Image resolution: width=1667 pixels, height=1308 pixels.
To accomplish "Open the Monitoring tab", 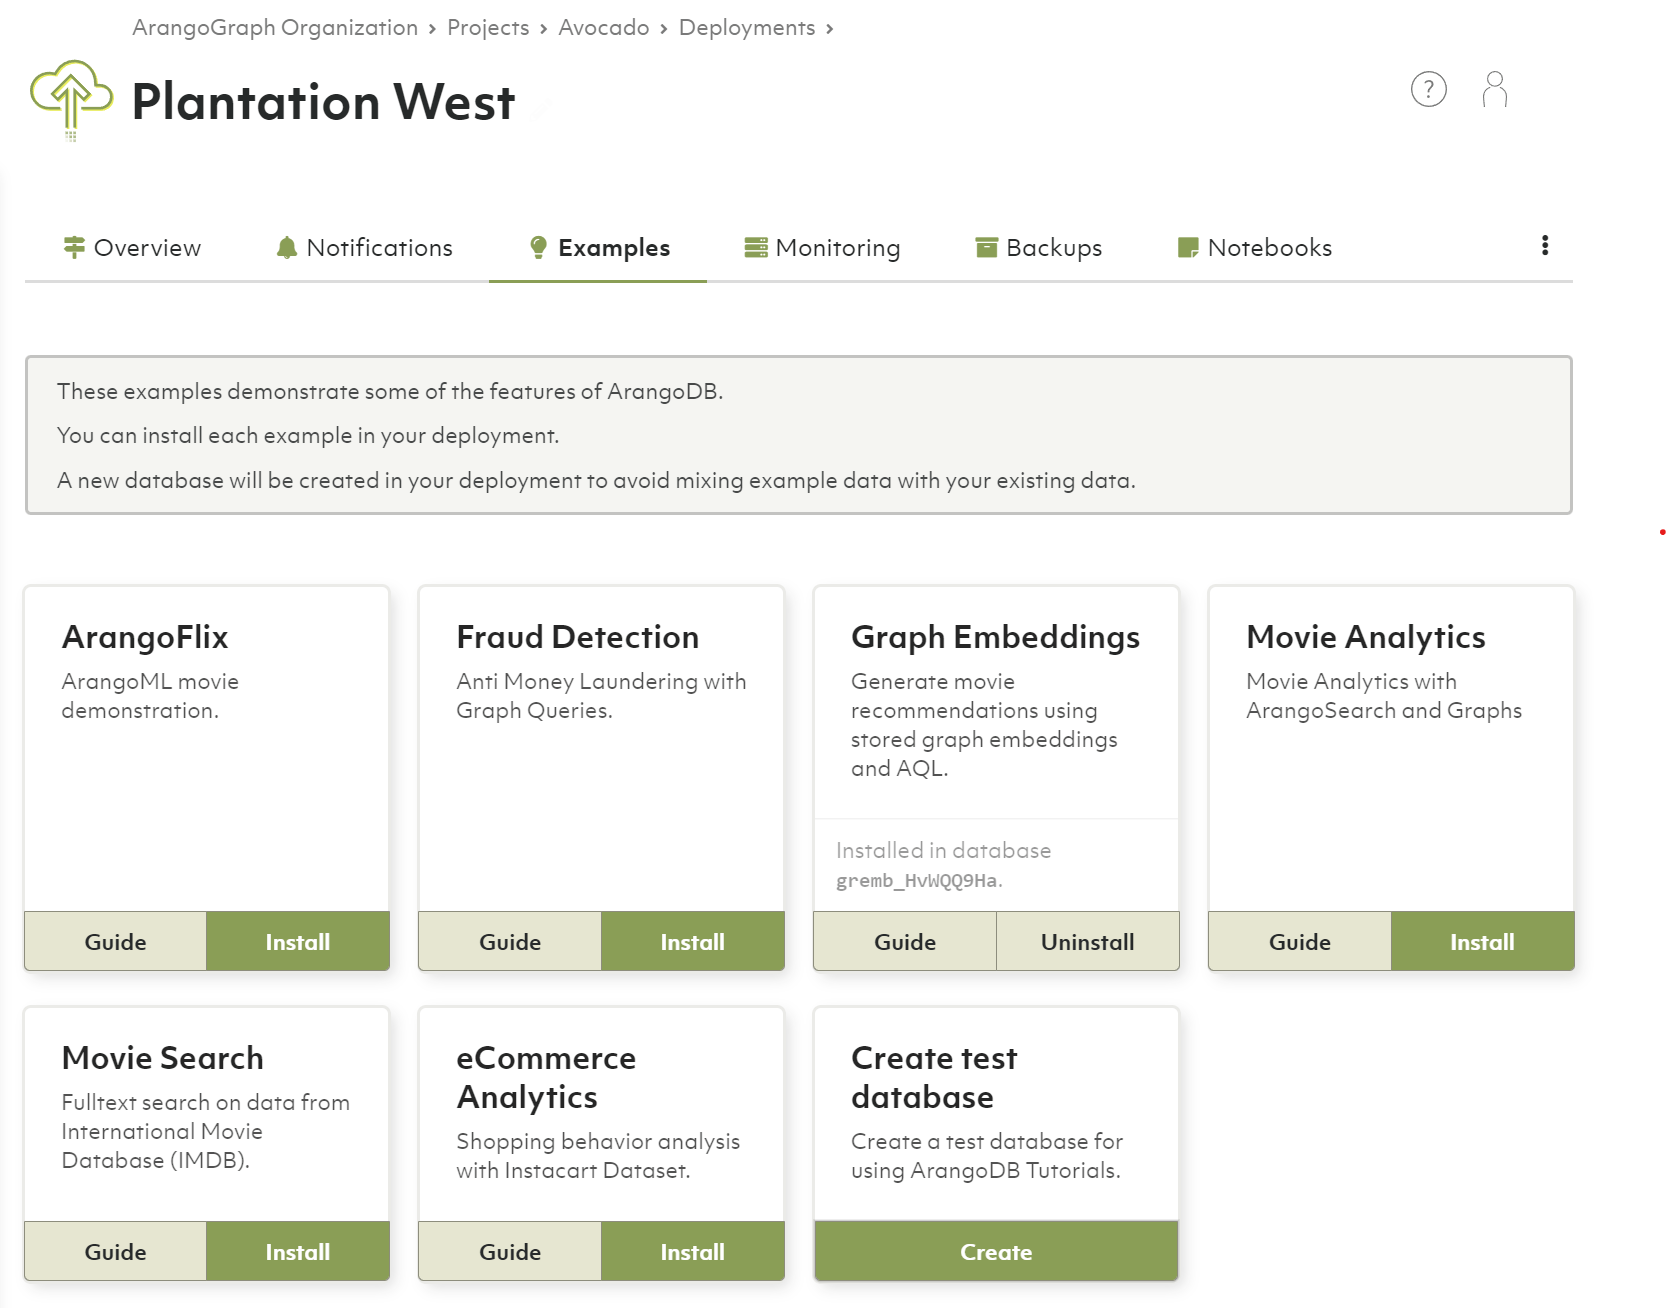I will coord(822,247).
